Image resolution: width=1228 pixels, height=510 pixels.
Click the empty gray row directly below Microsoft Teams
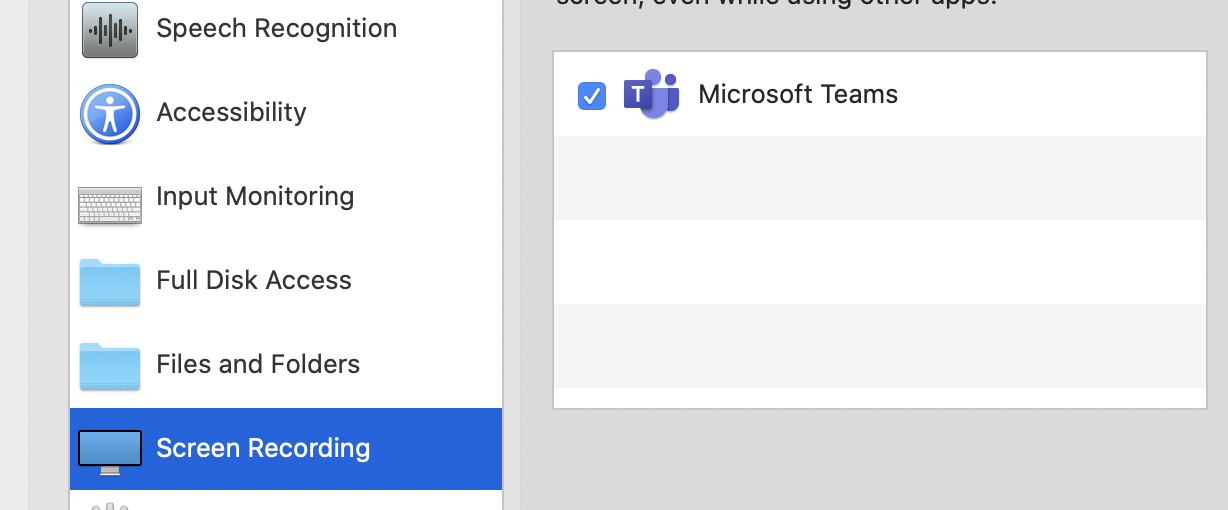coord(880,178)
